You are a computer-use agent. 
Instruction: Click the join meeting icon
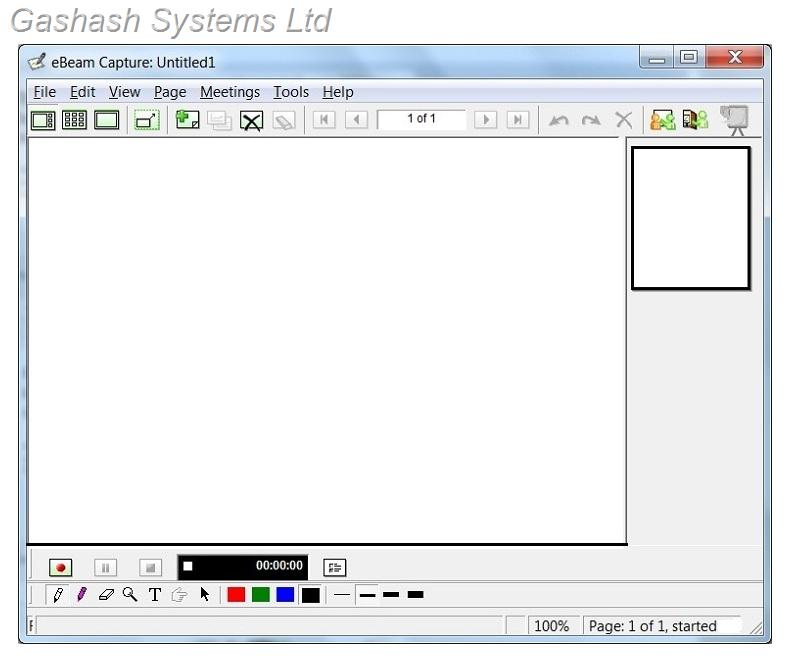[695, 120]
